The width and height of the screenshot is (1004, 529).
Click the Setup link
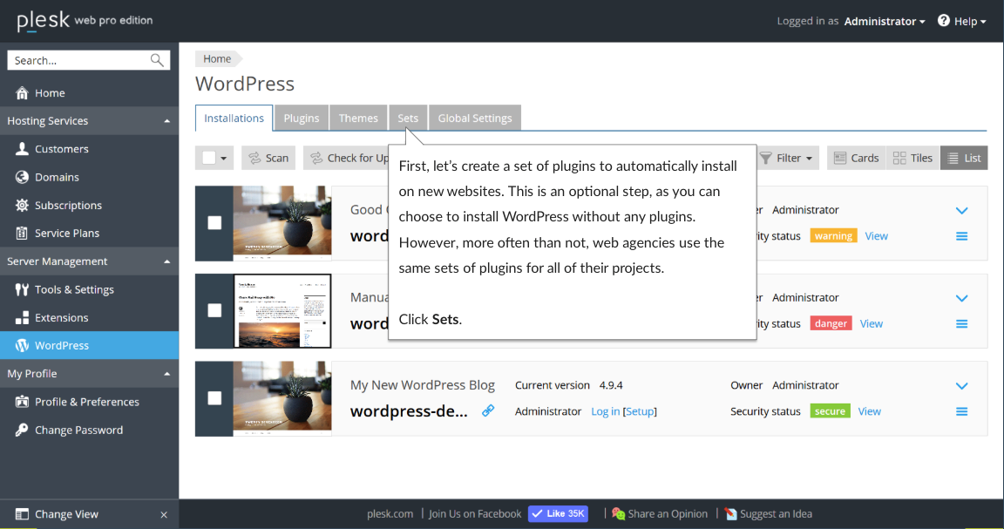point(640,411)
